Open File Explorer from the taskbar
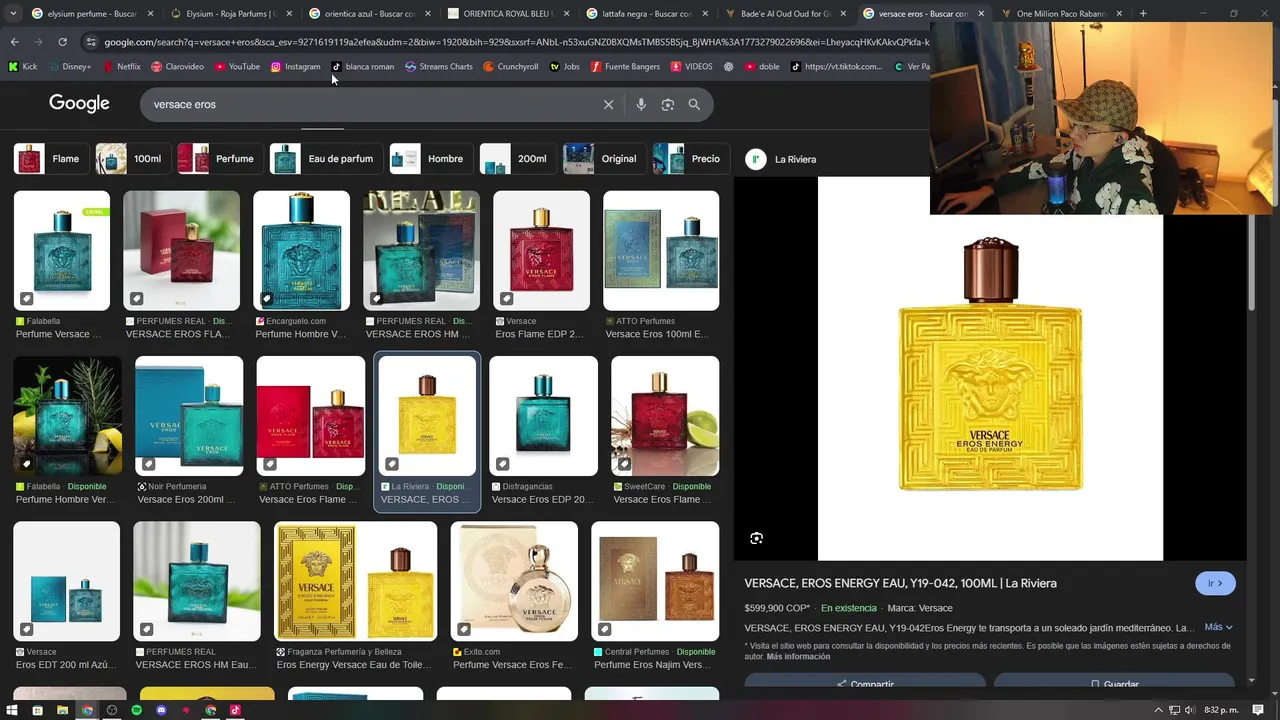The width and height of the screenshot is (1280, 720). [62, 710]
